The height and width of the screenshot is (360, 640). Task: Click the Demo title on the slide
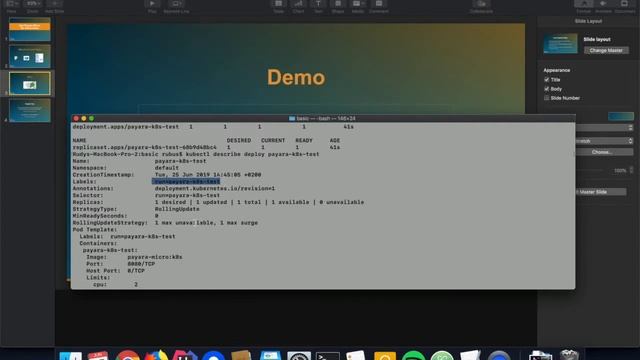[x=296, y=78]
